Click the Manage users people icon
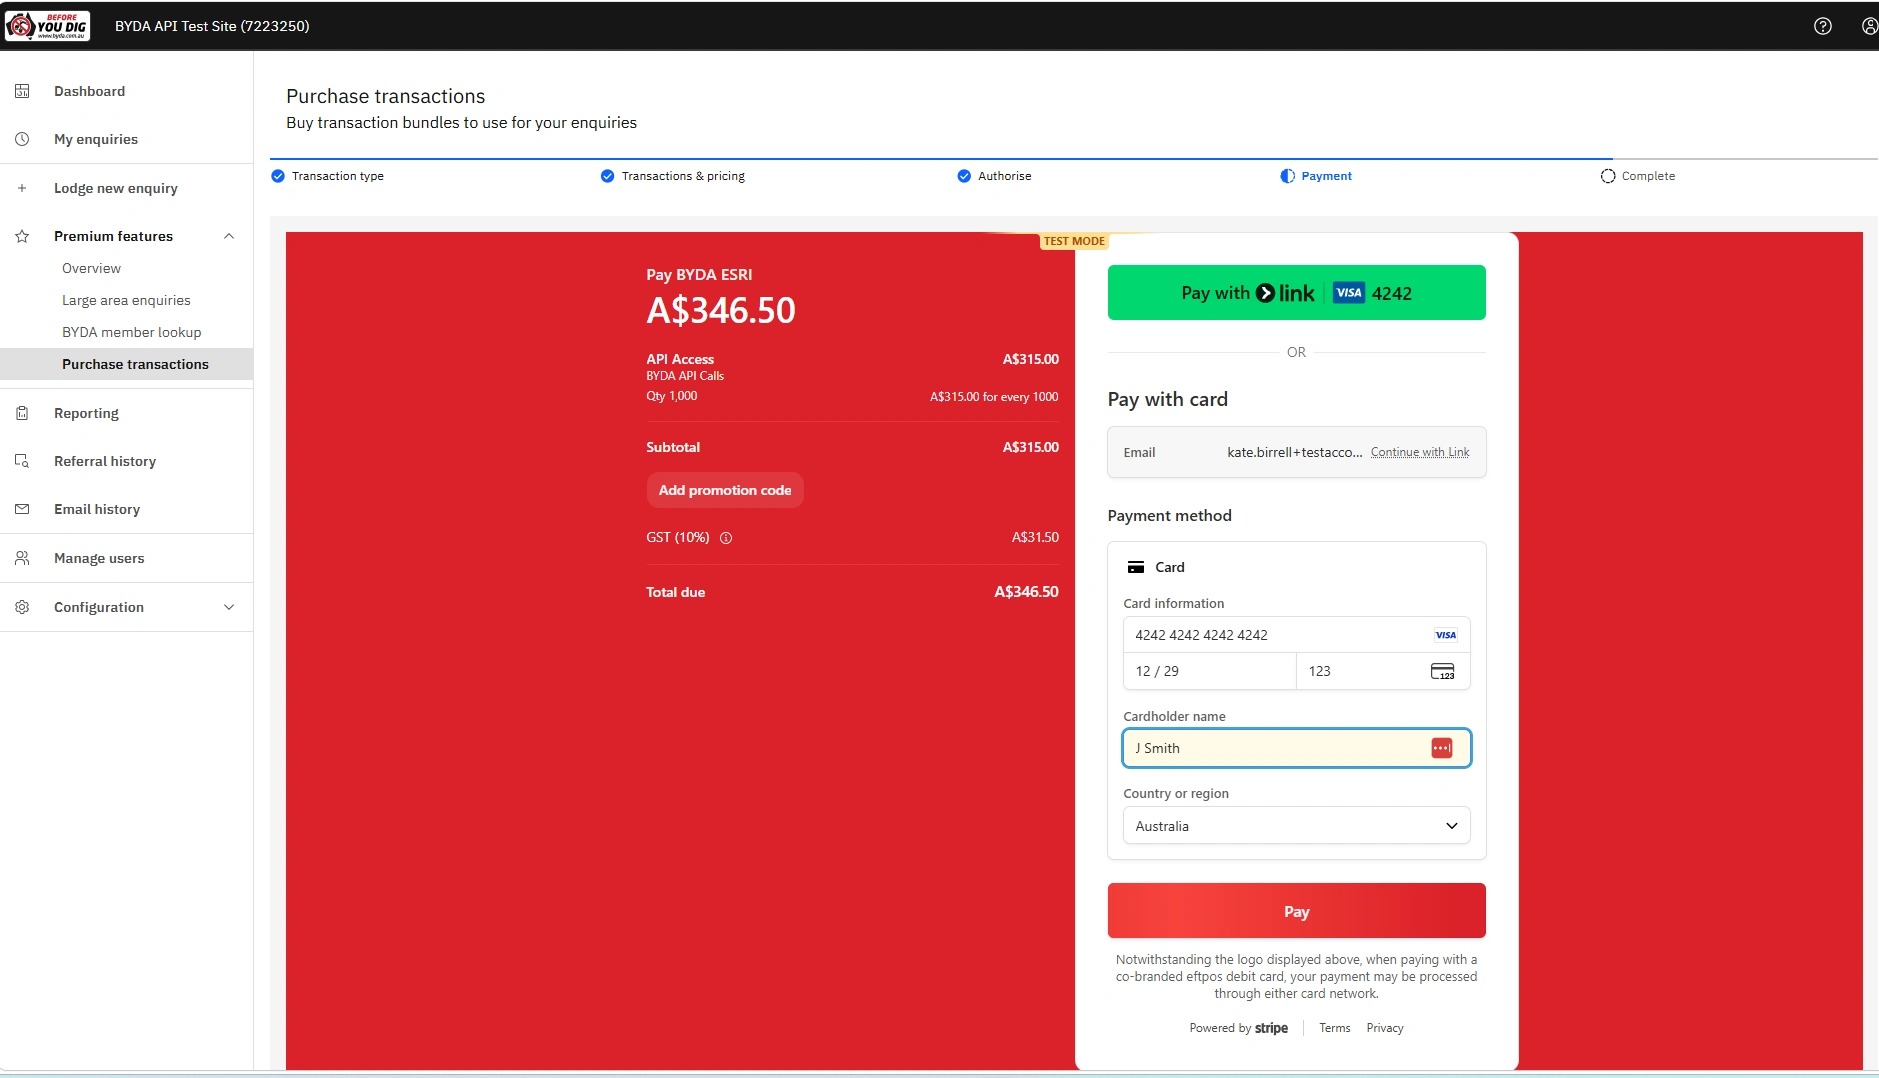 click(22, 558)
